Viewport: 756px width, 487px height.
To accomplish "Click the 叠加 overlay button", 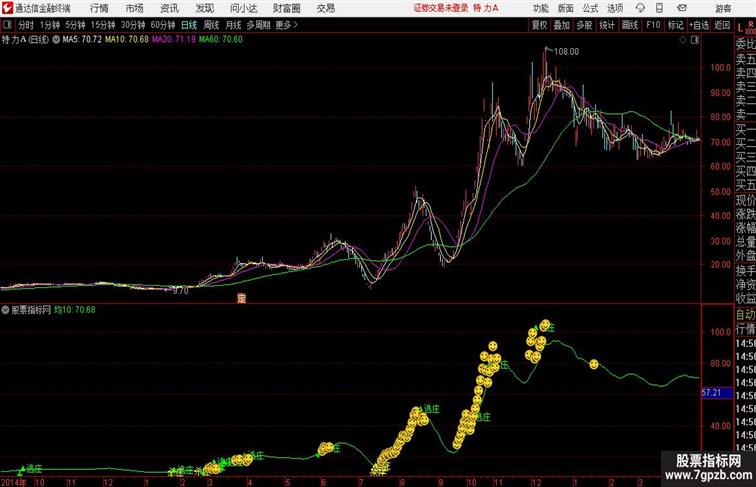I will [562, 25].
